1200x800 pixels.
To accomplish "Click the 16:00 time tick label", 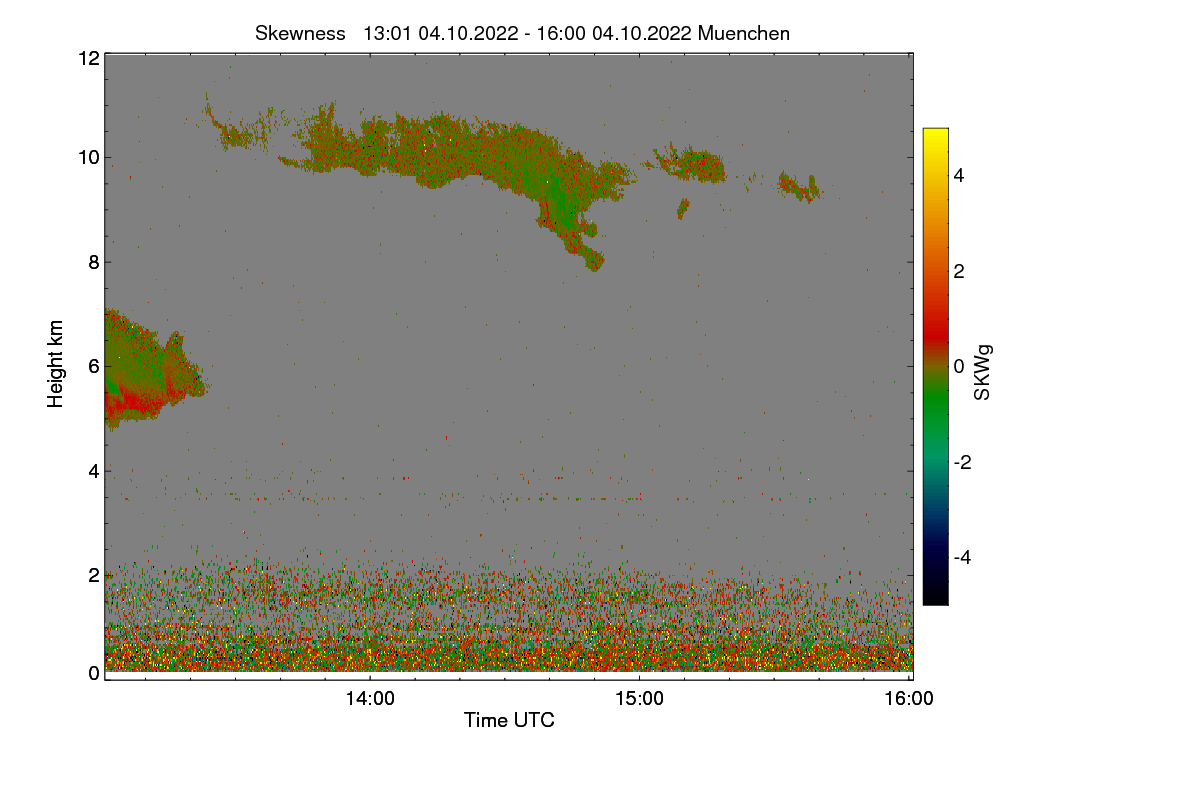I will (909, 699).
